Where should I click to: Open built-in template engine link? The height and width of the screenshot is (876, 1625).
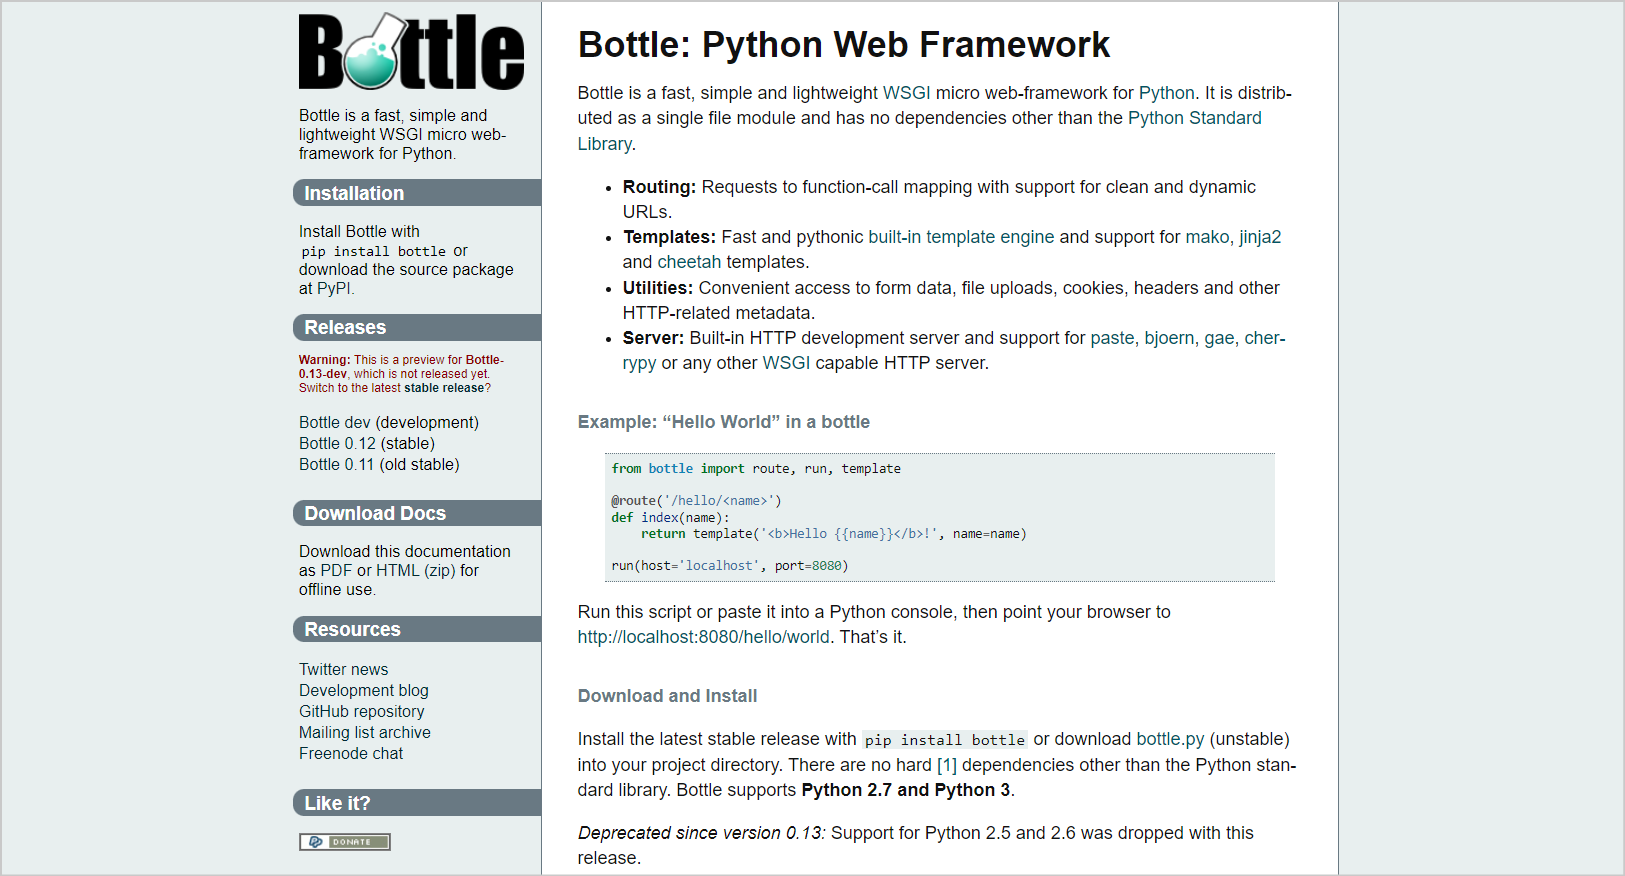tap(961, 237)
